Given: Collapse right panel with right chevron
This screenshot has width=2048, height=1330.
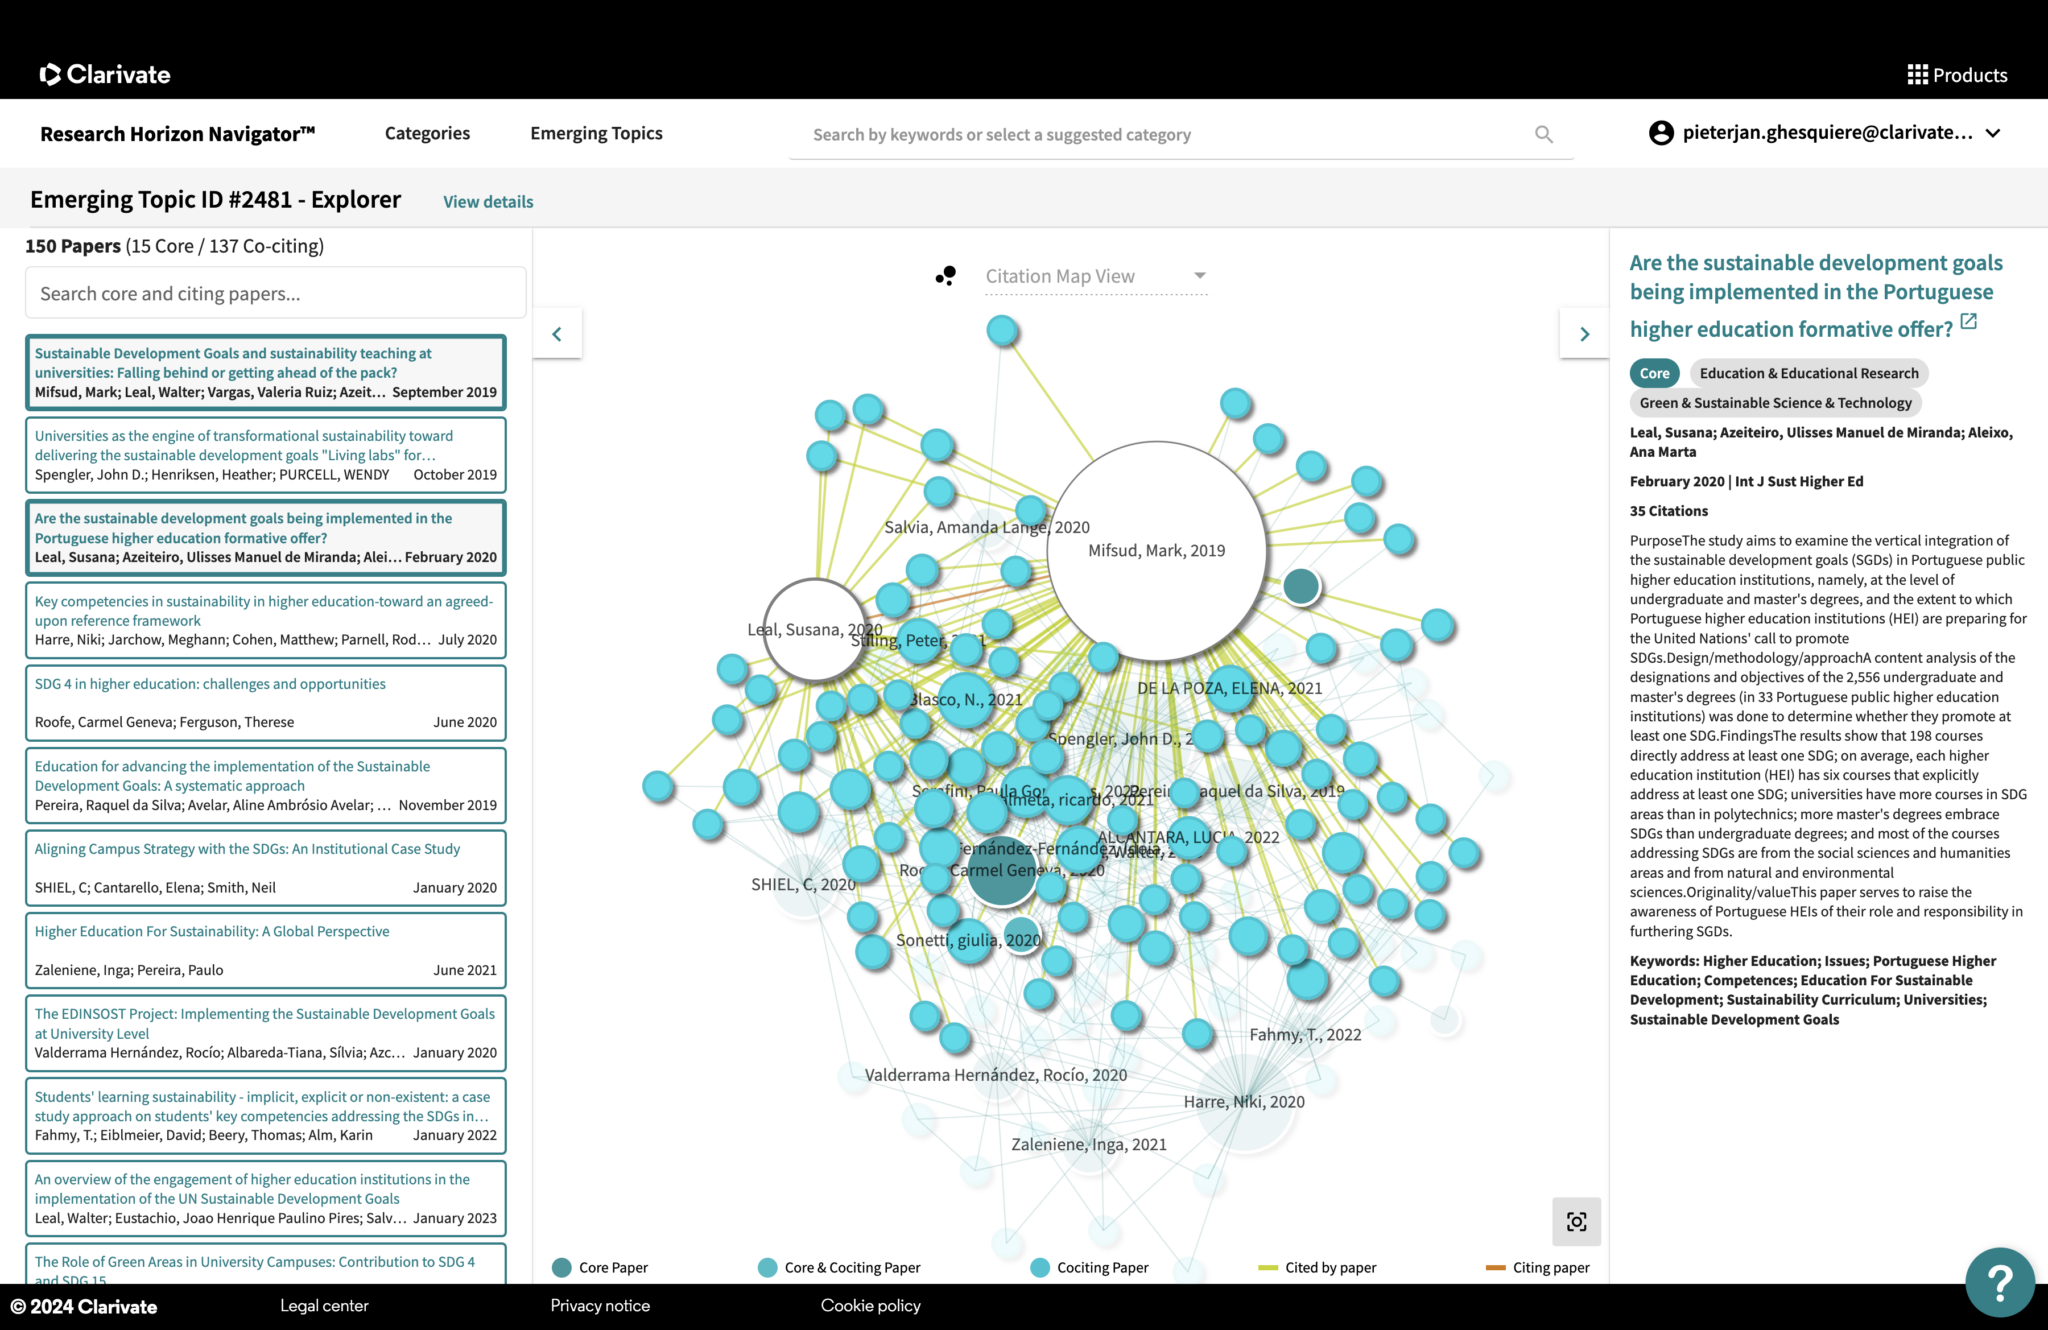Looking at the screenshot, I should (x=1584, y=334).
